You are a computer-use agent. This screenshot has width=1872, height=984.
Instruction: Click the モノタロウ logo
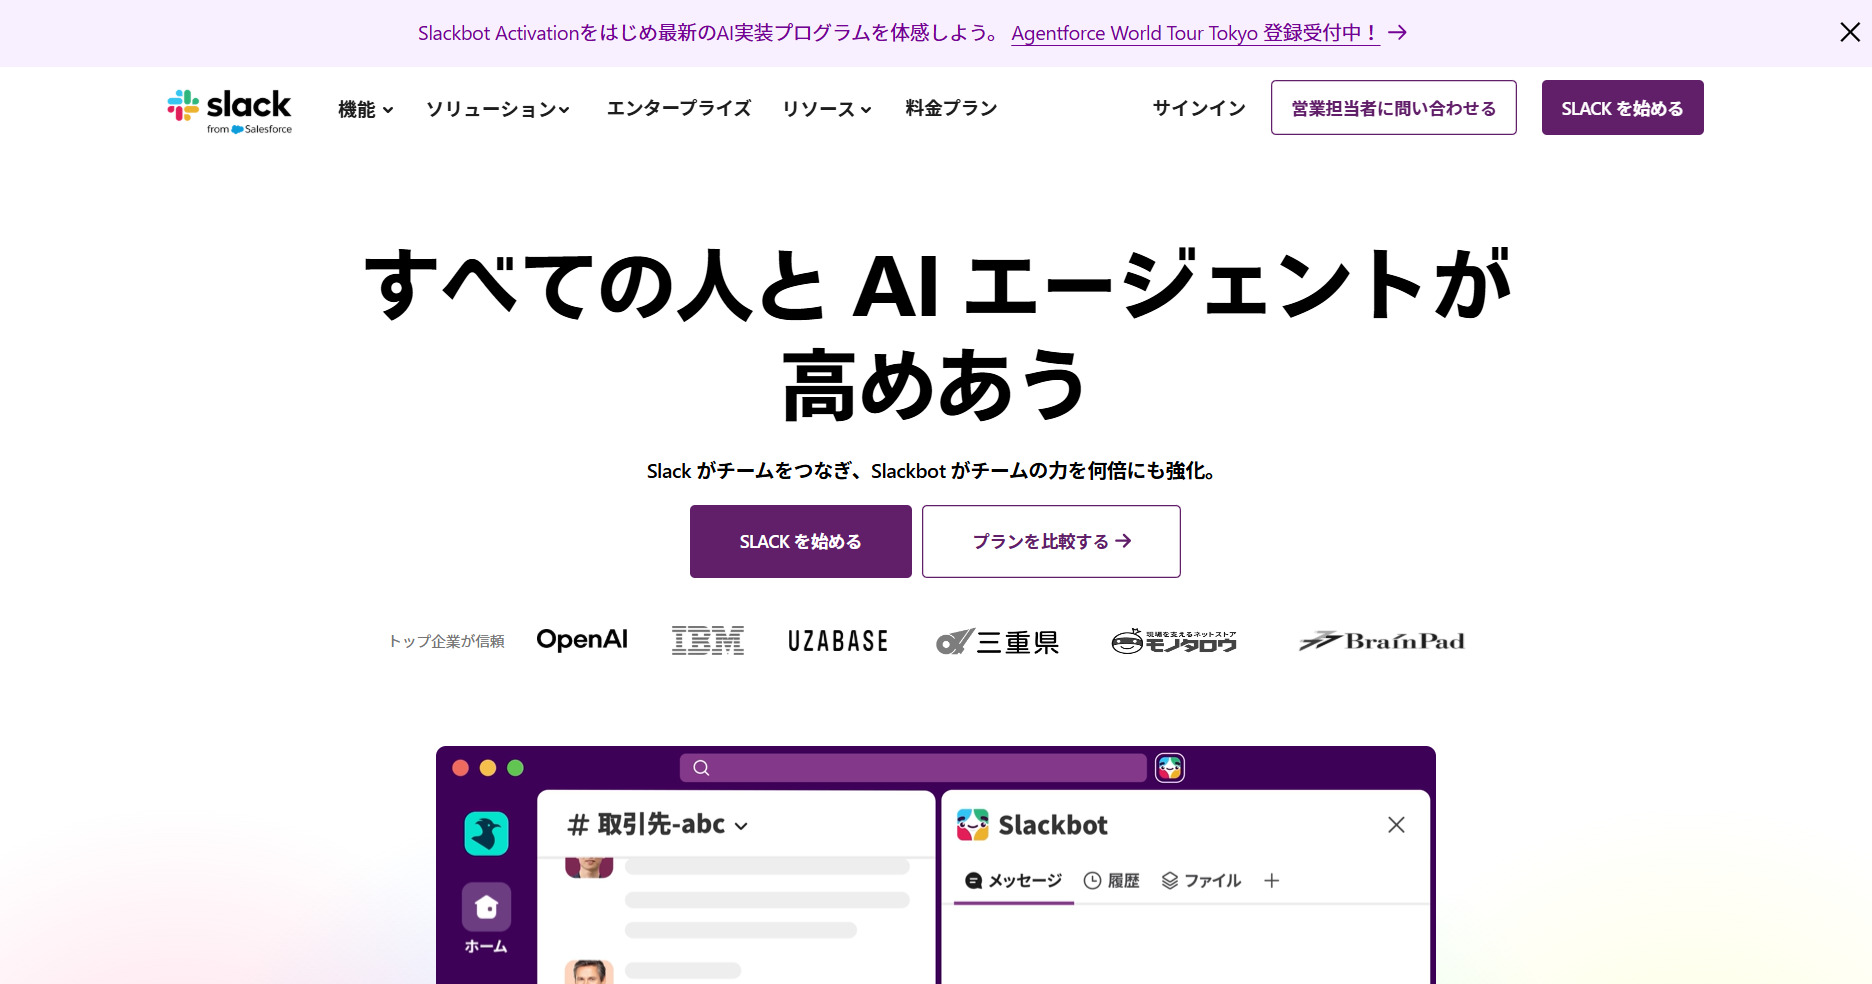pyautogui.click(x=1174, y=641)
